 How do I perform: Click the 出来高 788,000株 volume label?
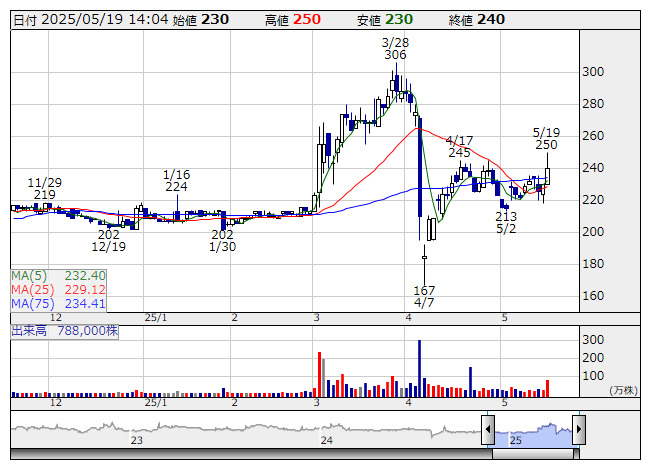point(65,331)
